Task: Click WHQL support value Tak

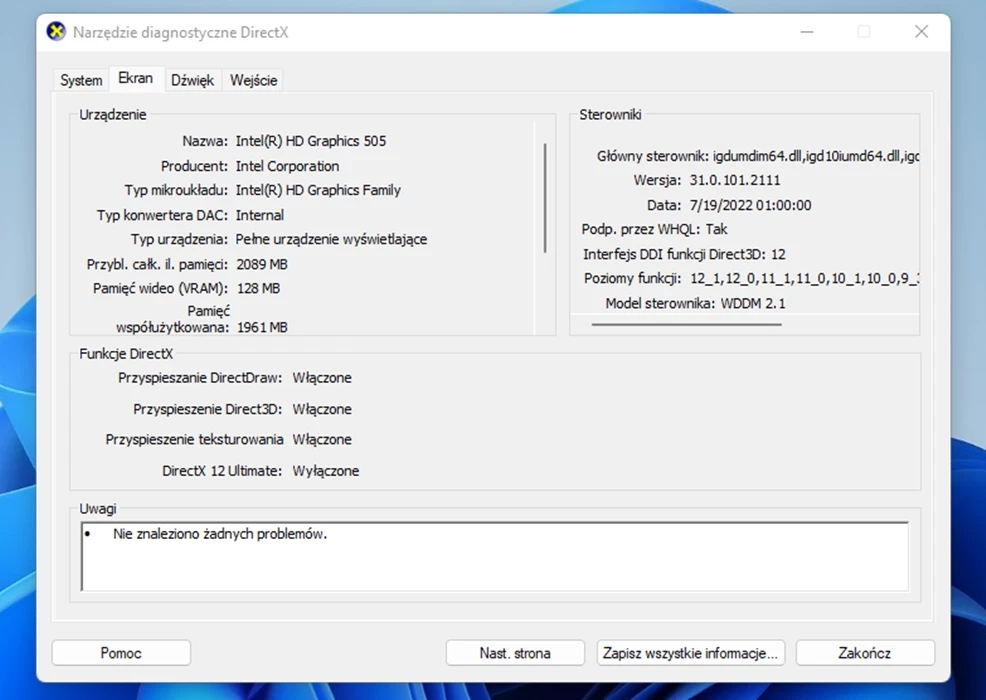Action: click(716, 229)
